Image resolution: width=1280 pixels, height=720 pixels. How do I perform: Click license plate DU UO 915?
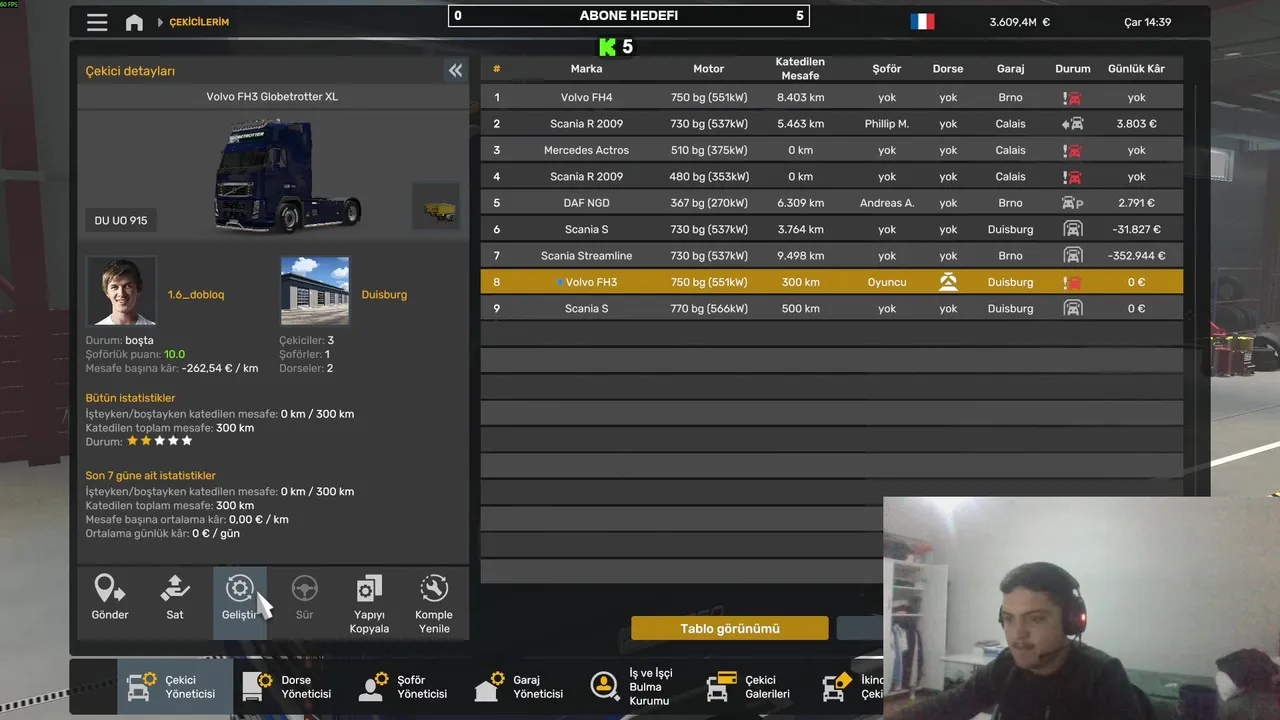coord(121,221)
